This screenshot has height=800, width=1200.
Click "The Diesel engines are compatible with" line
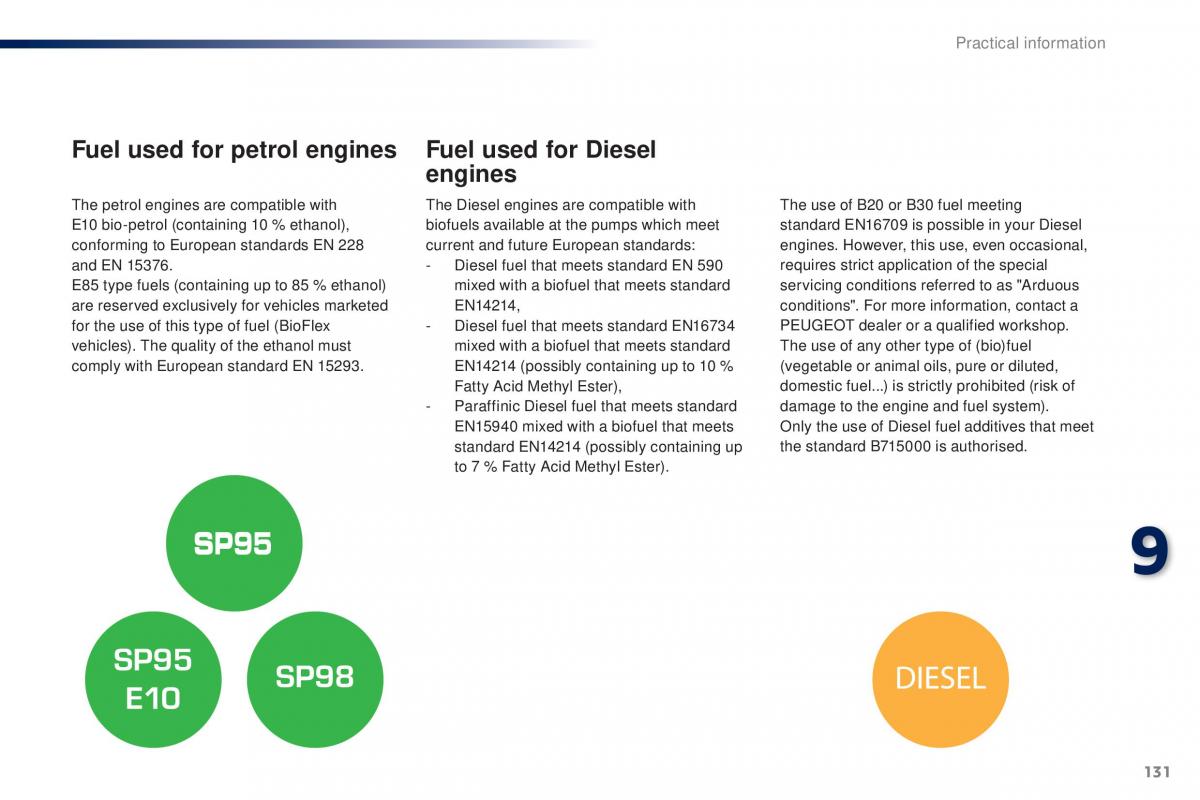click(560, 205)
